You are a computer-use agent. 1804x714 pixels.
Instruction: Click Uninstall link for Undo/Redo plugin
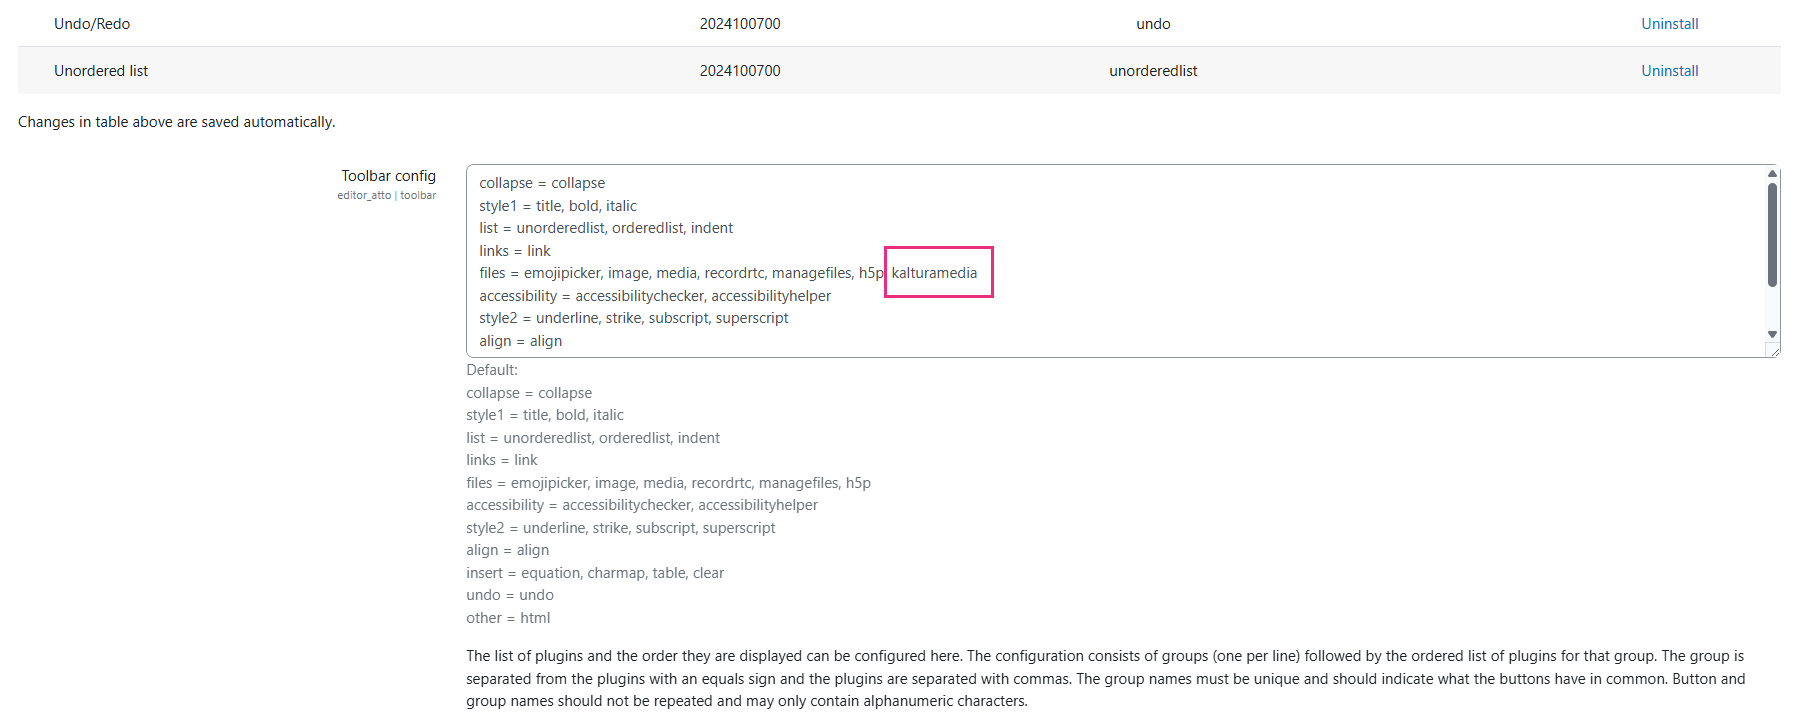point(1669,24)
